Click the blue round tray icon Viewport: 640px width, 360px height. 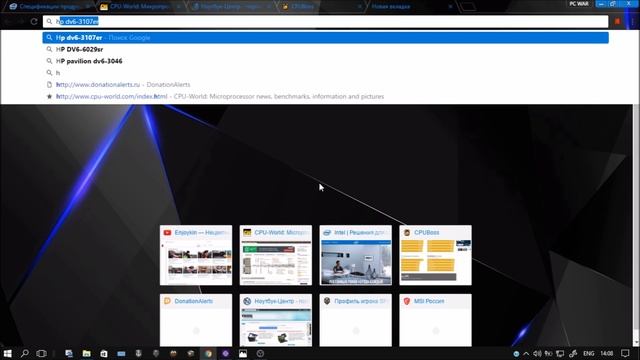516,353
